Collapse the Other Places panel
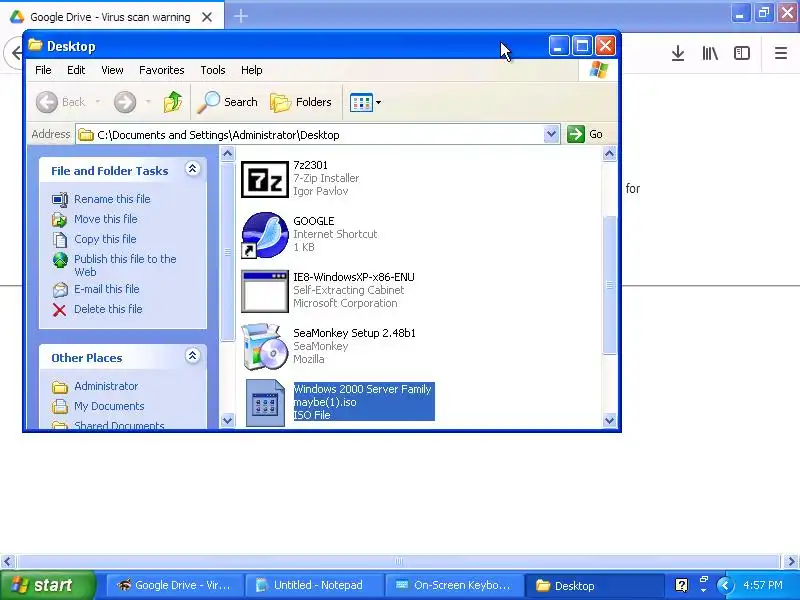The height and width of the screenshot is (600, 800). [192, 356]
